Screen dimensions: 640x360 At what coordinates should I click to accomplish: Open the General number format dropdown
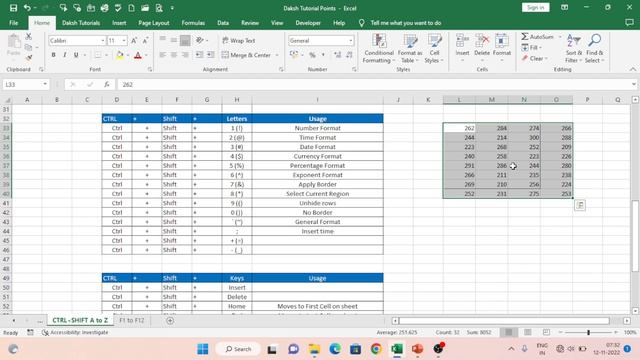(351, 40)
